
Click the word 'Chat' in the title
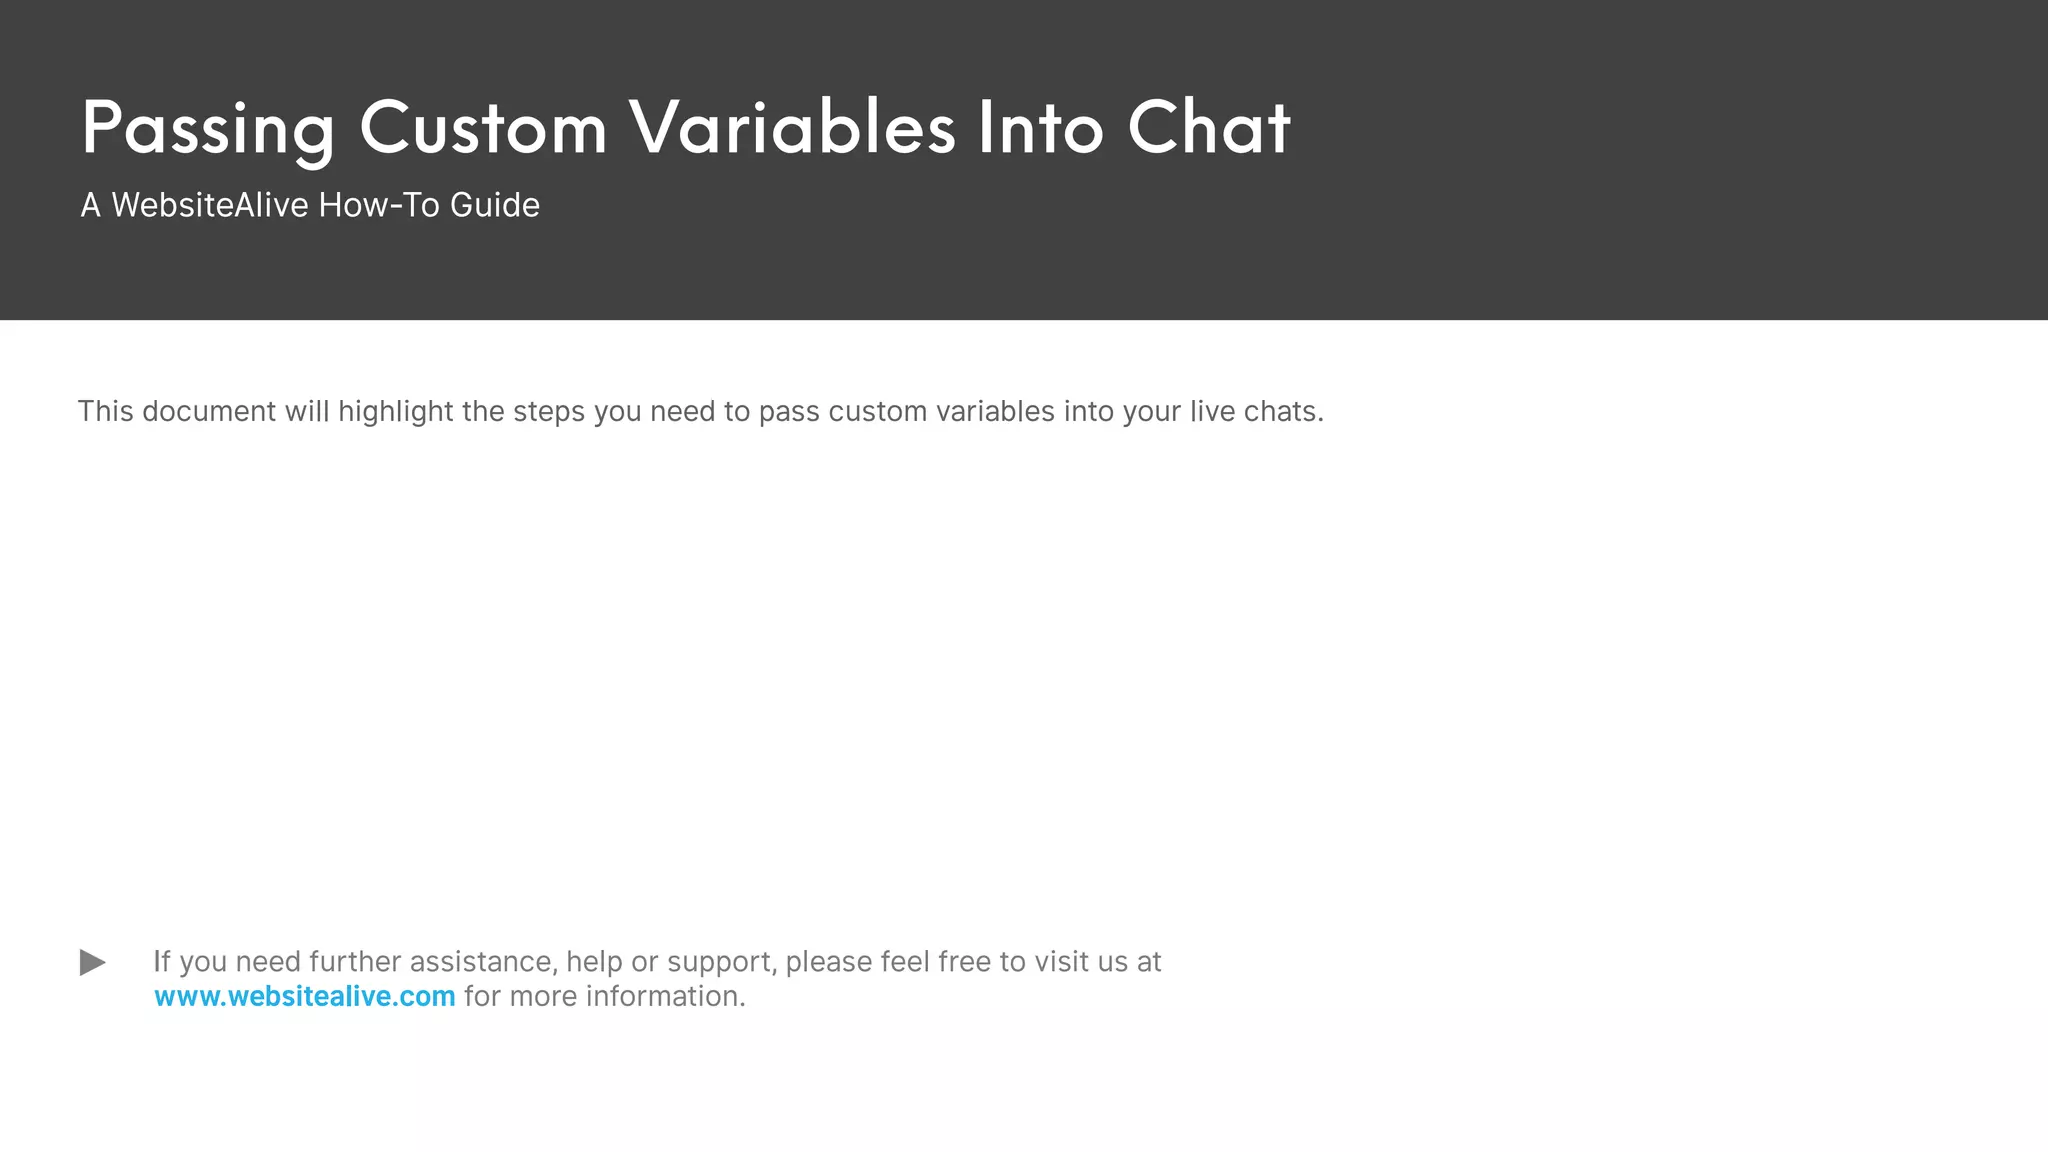coord(1209,128)
